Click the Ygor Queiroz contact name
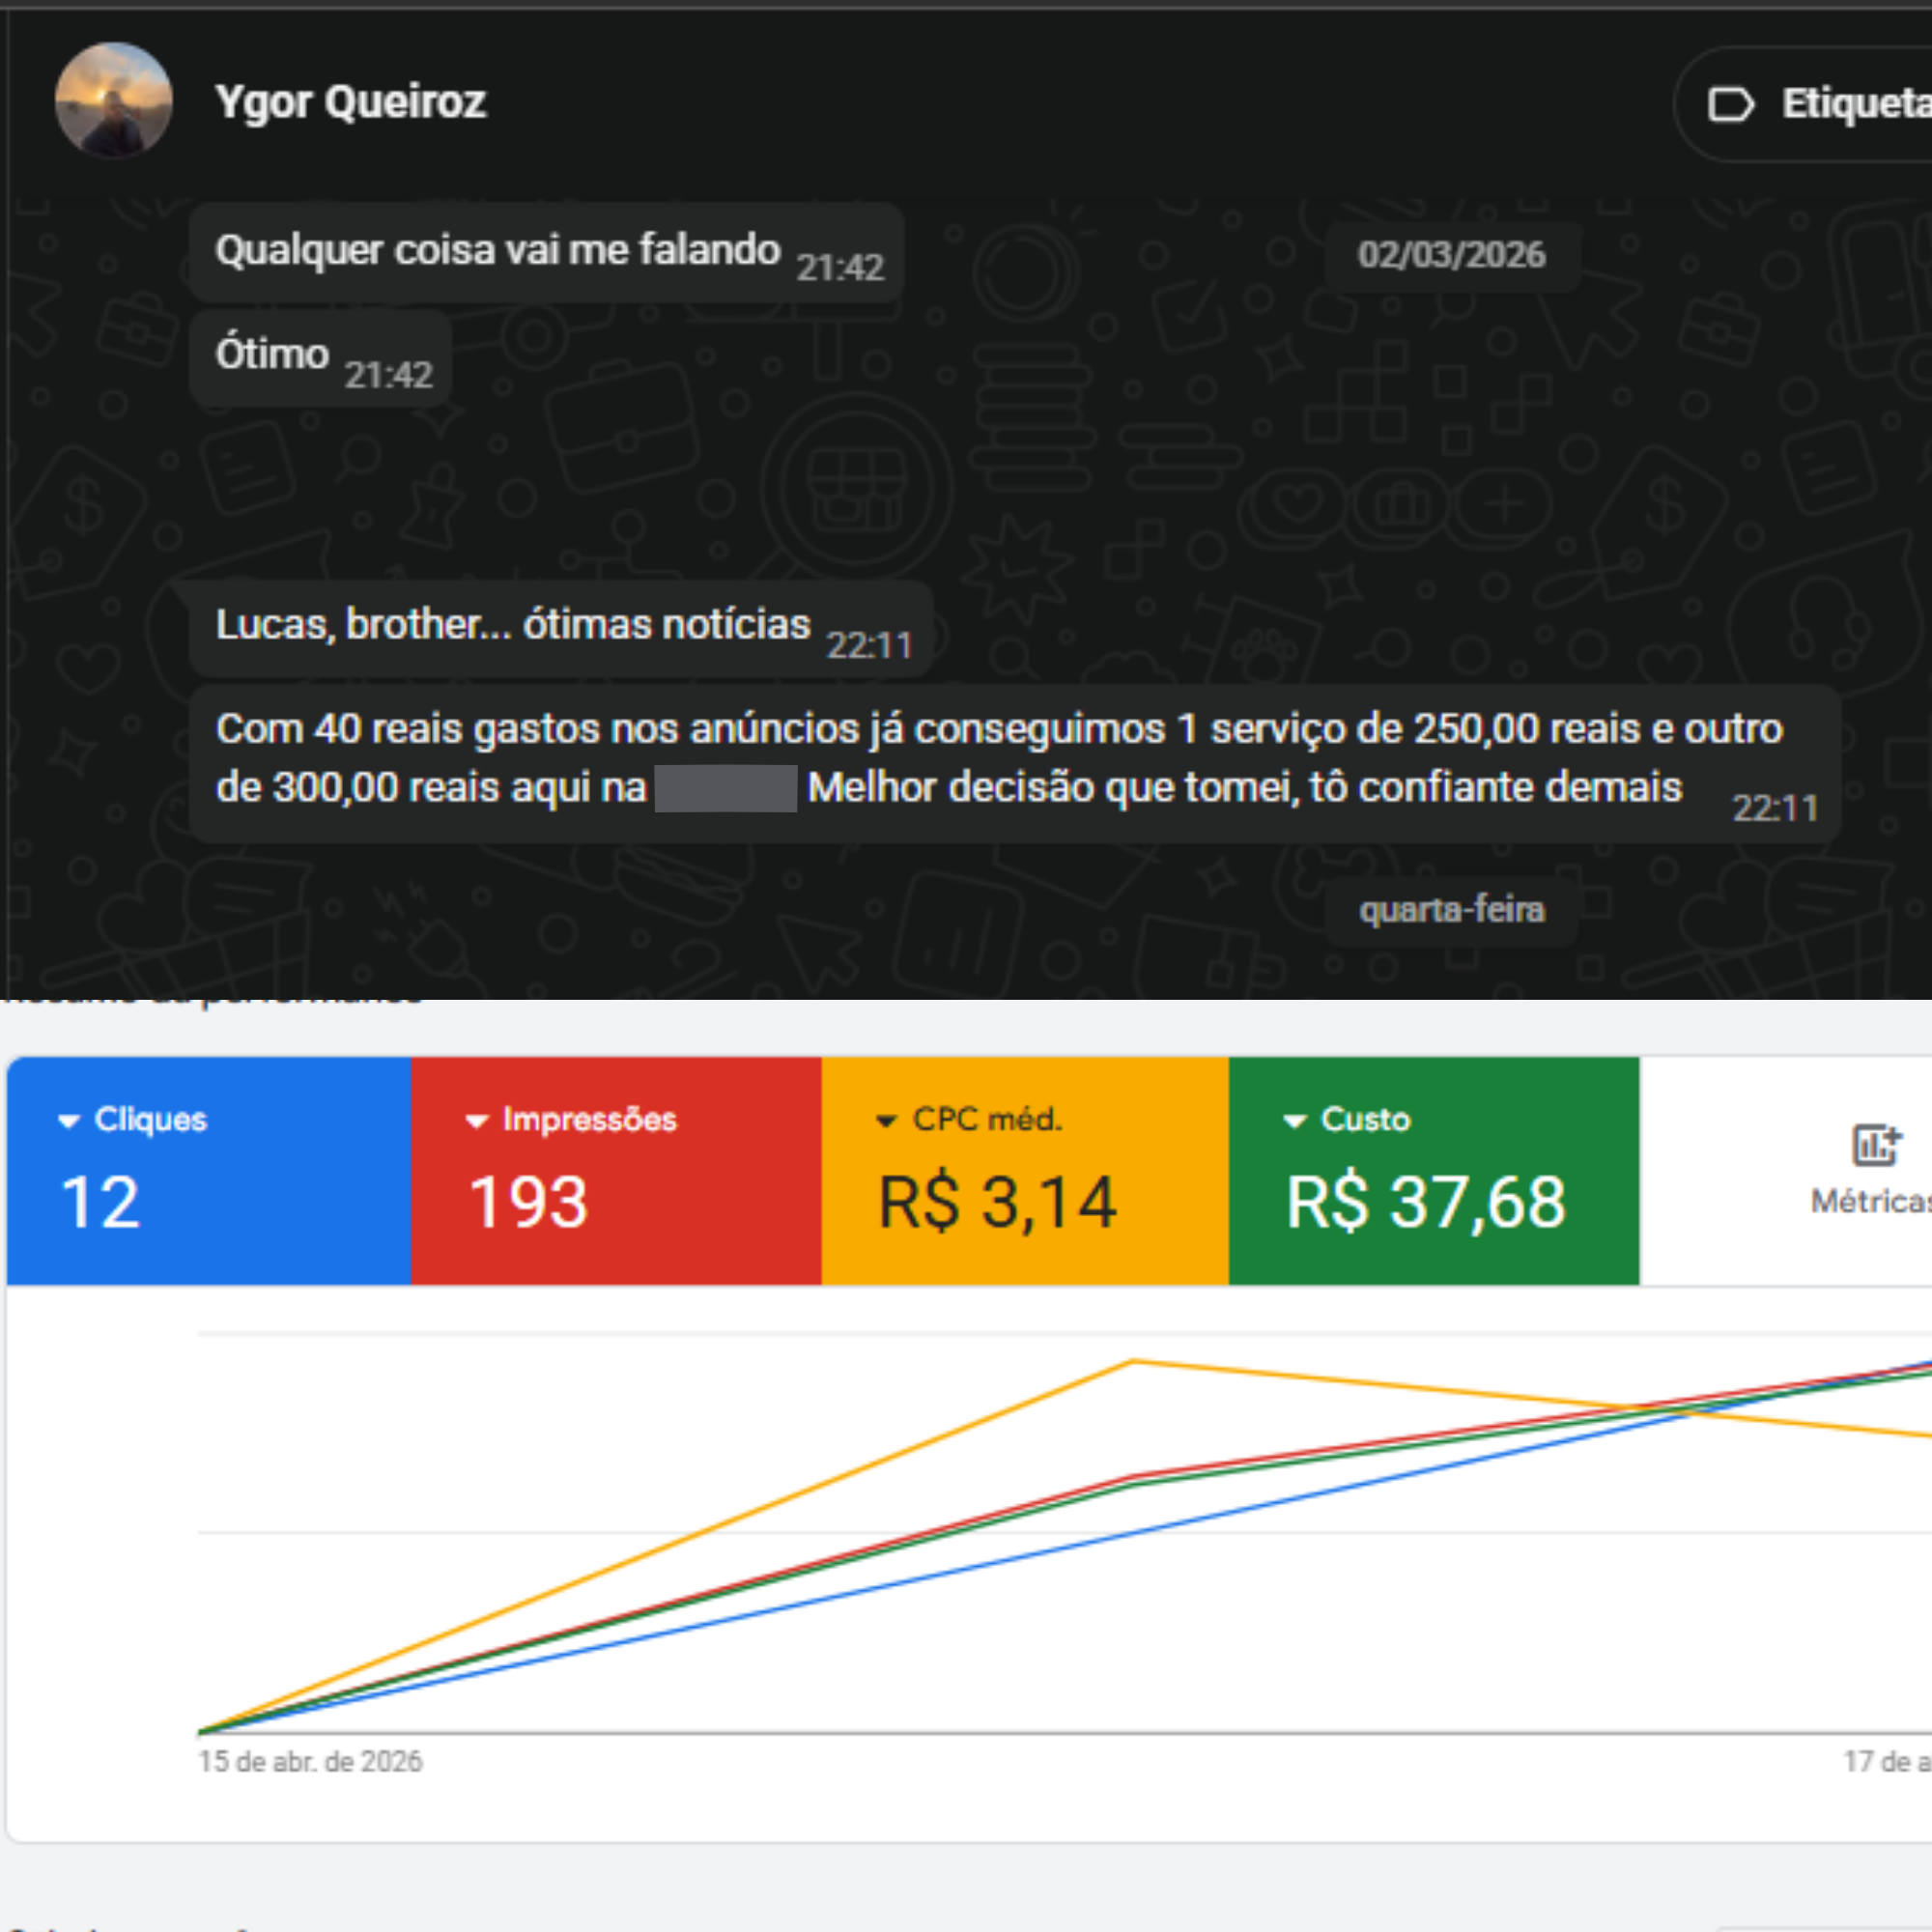Screen dimensions: 1932x1932 [350, 102]
